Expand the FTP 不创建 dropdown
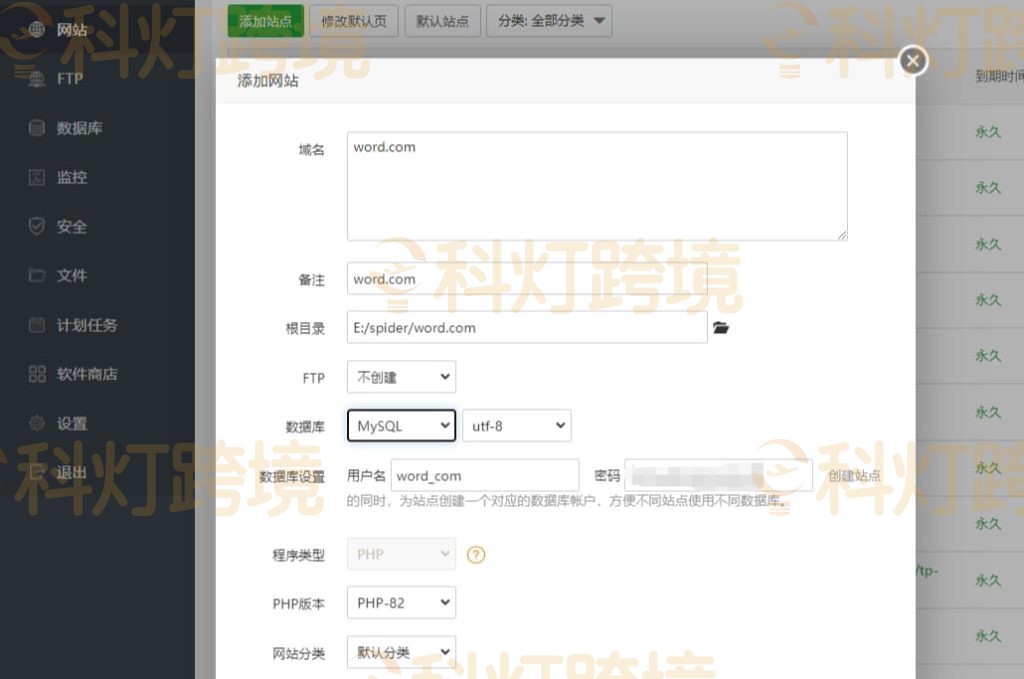Image resolution: width=1024 pixels, height=679 pixels. click(x=402, y=377)
